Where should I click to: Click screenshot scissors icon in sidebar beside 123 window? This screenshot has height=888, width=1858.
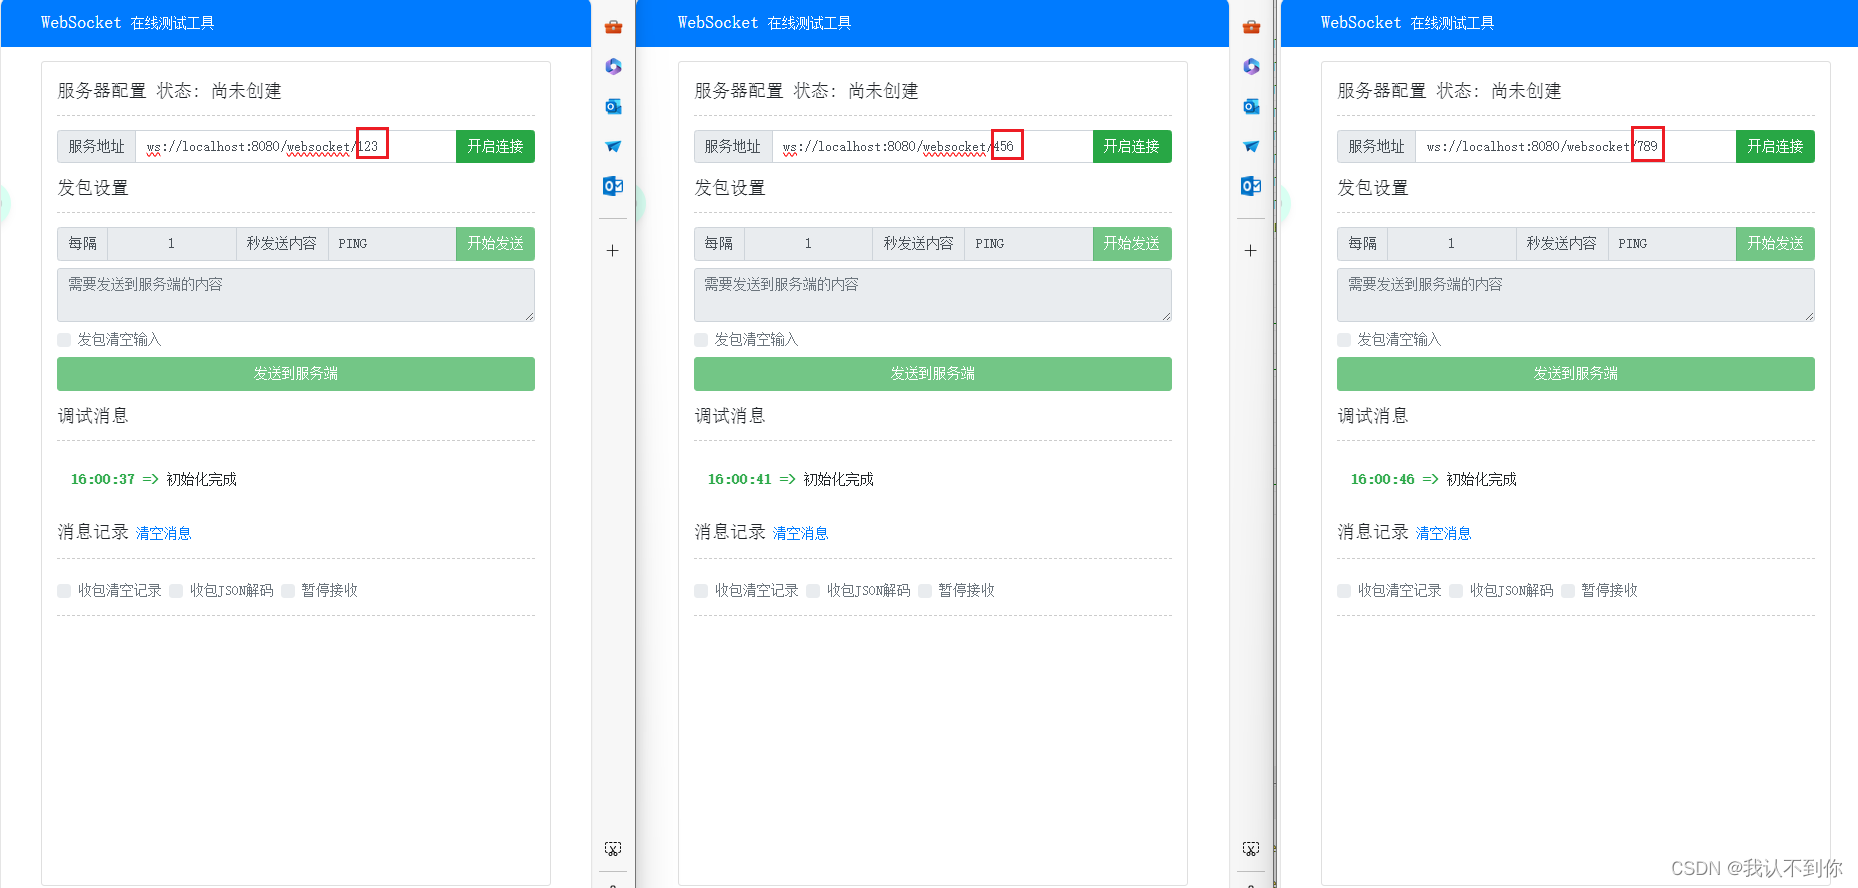tap(613, 848)
